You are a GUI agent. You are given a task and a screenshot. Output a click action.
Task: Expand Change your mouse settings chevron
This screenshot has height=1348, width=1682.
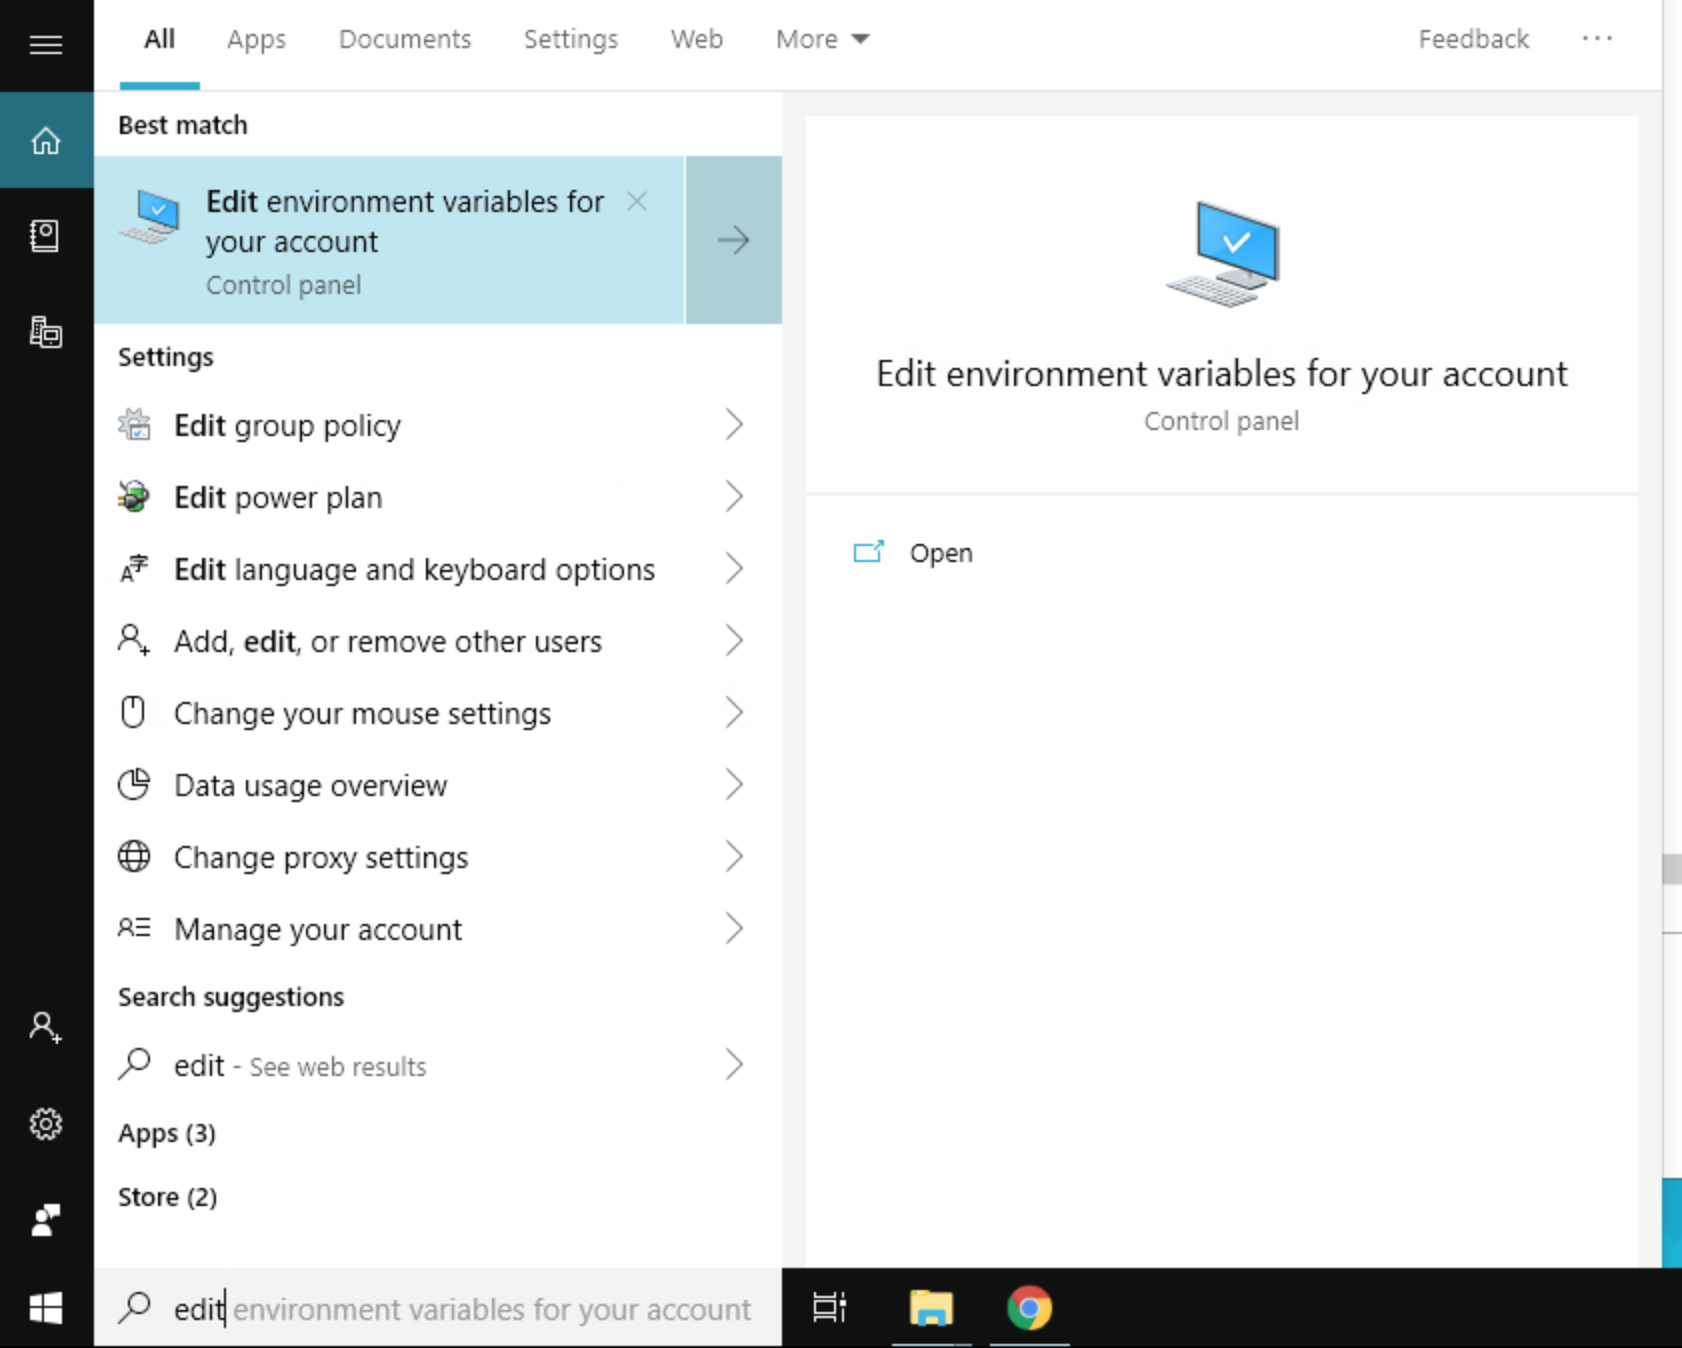point(734,713)
